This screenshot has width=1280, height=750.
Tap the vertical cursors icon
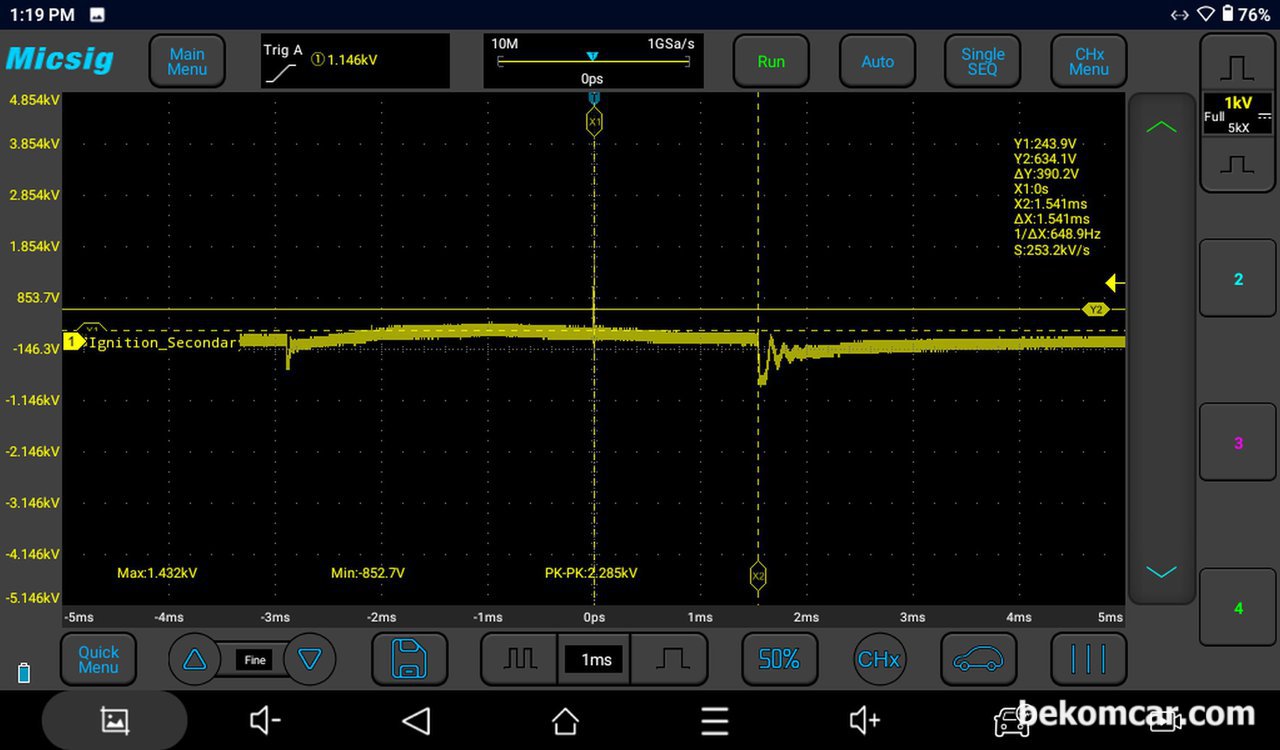pos(1088,660)
